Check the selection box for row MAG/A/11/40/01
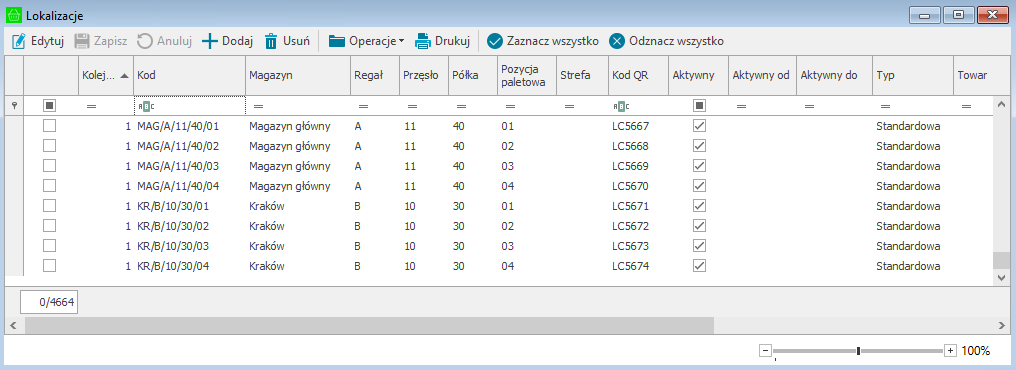1016x370 pixels. tap(49, 126)
